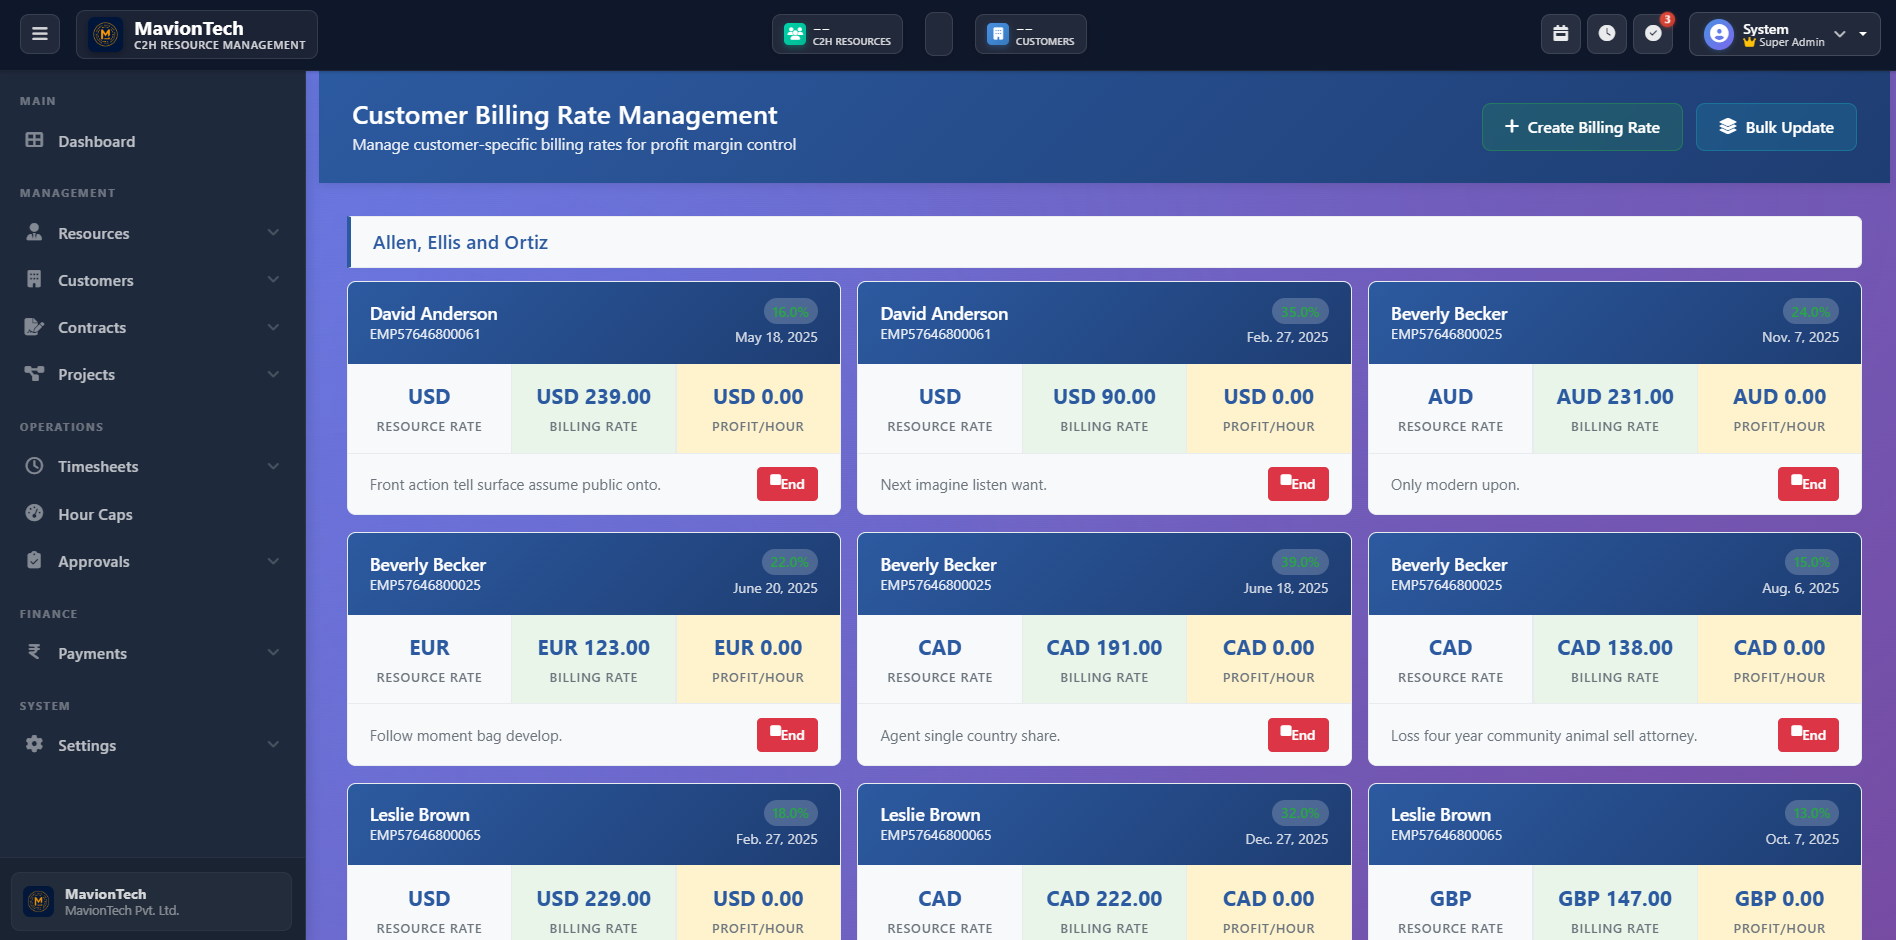1896x940 pixels.
Task: Open the Dashboard page from sidebar
Action: [96, 142]
